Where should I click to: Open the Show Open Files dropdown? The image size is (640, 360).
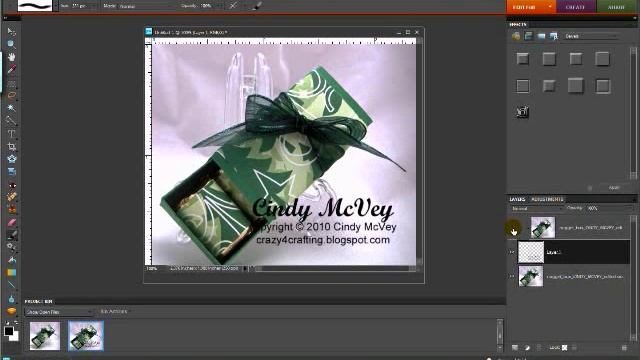(58, 312)
